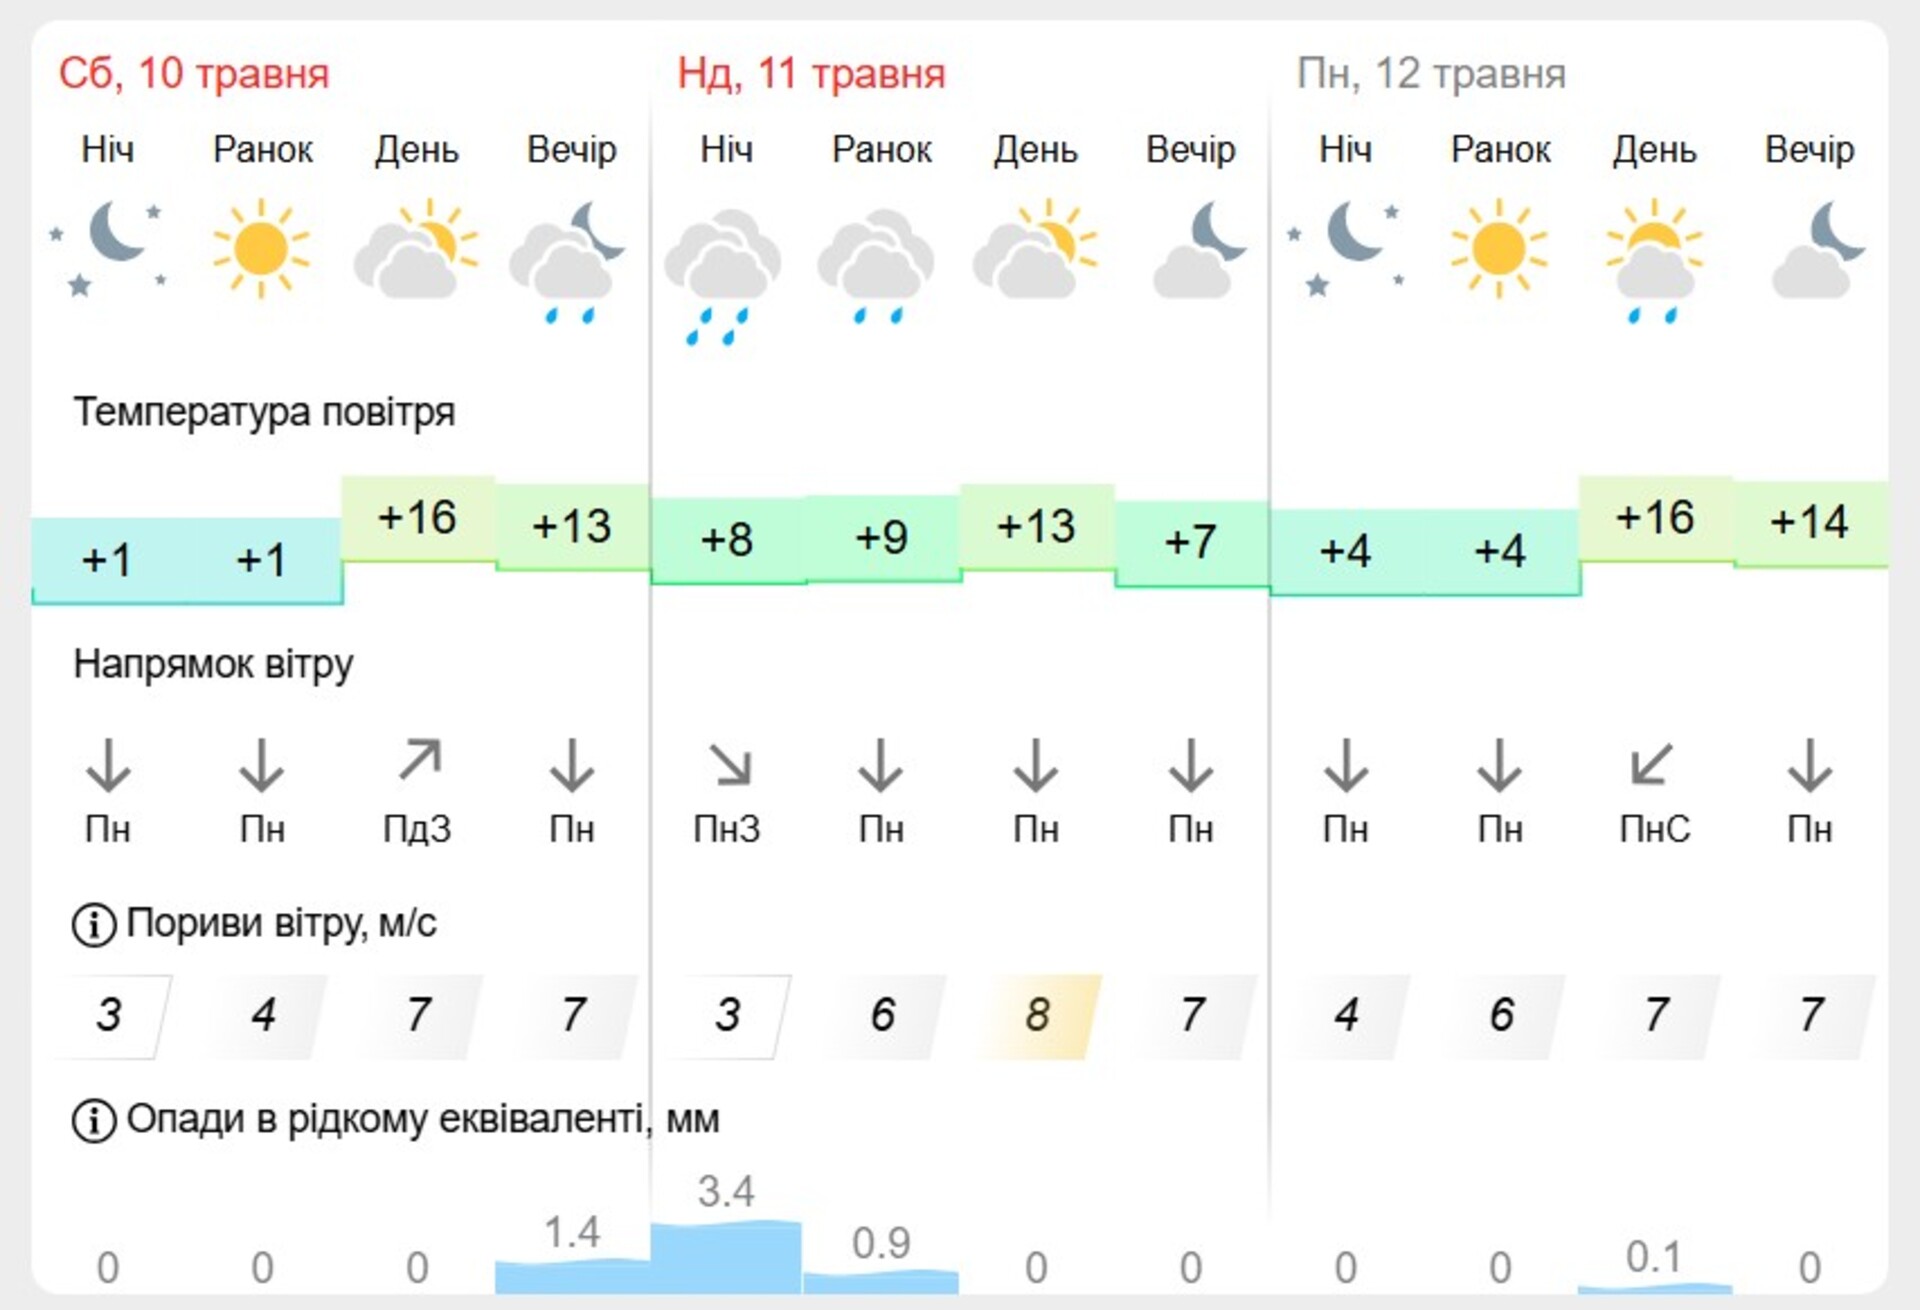Click the southwest wind arrow for Saturday daytime
The width and height of the screenshot is (1920, 1310).
418,762
